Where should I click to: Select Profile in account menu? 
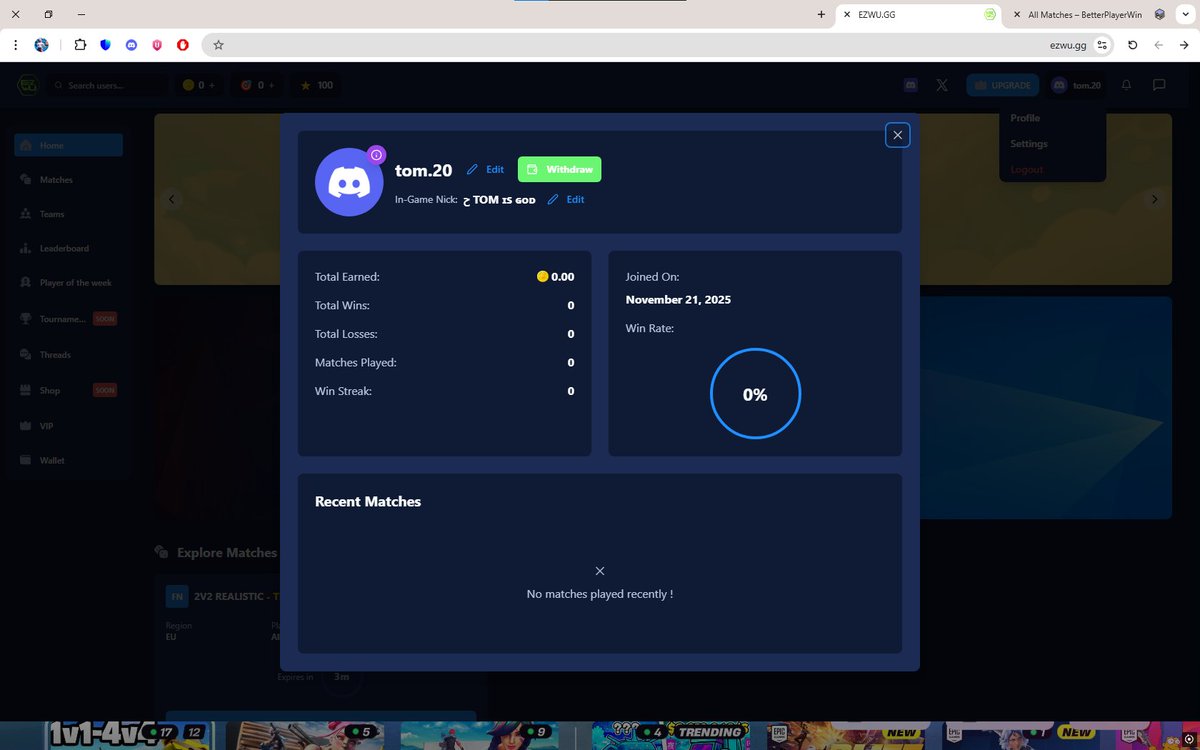1025,118
